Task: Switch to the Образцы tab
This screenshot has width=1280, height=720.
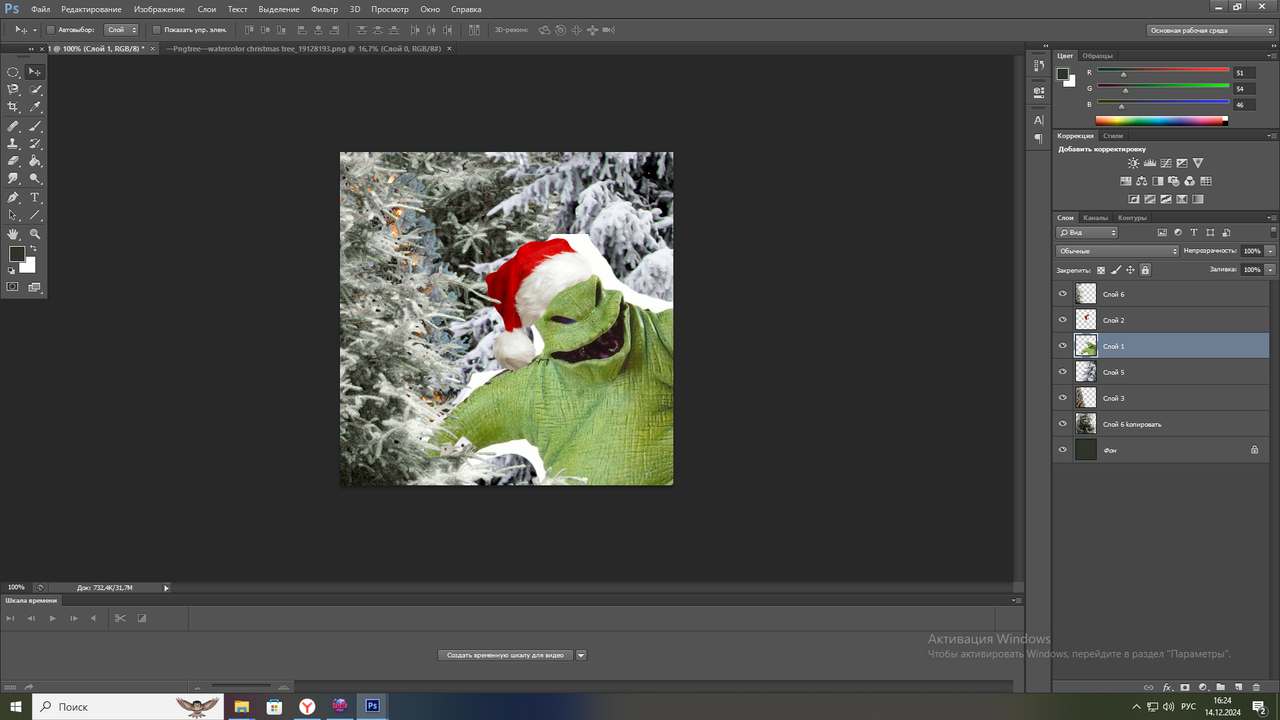Action: point(1098,56)
